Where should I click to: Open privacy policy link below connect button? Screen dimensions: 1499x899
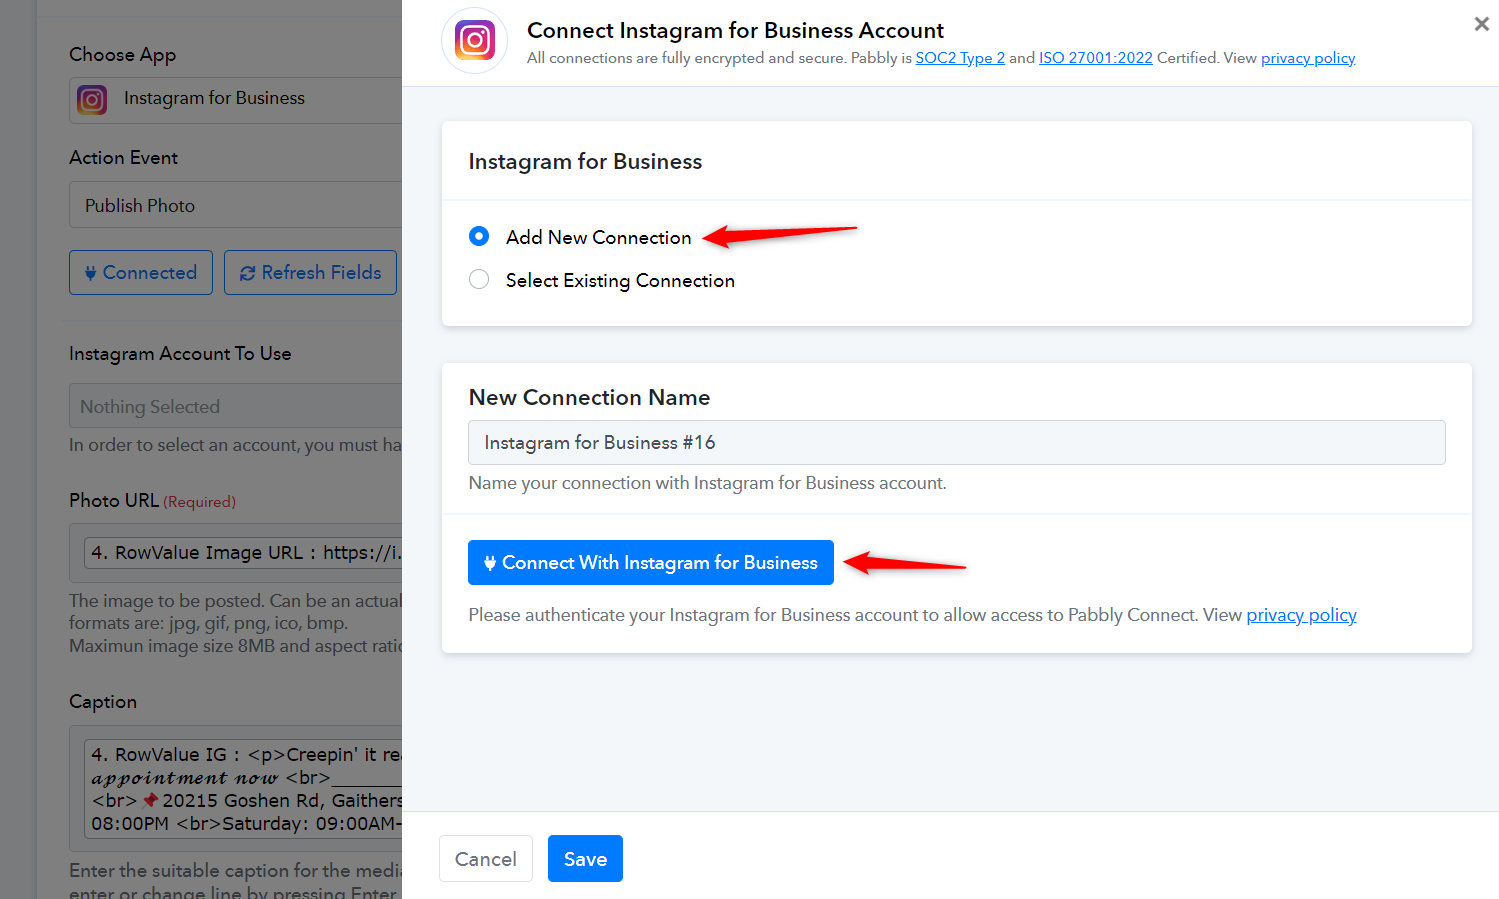pyautogui.click(x=1301, y=615)
